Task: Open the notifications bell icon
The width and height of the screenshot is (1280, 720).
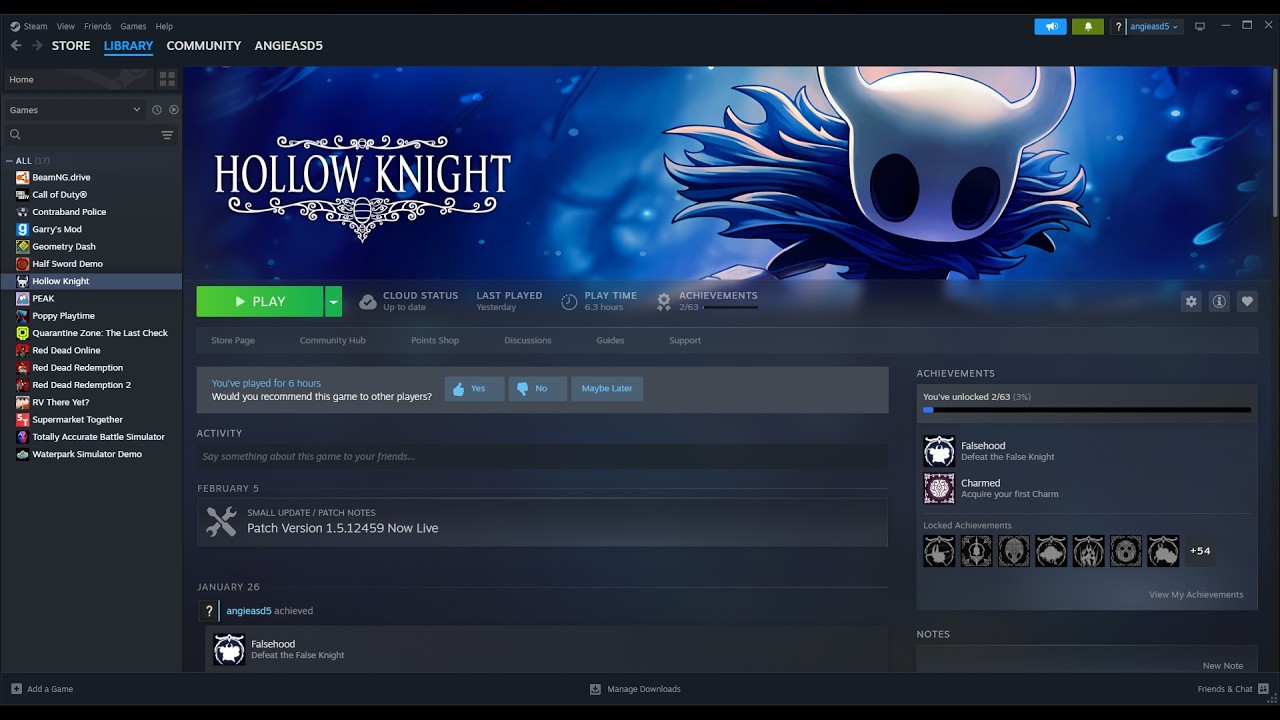Action: coord(1088,26)
